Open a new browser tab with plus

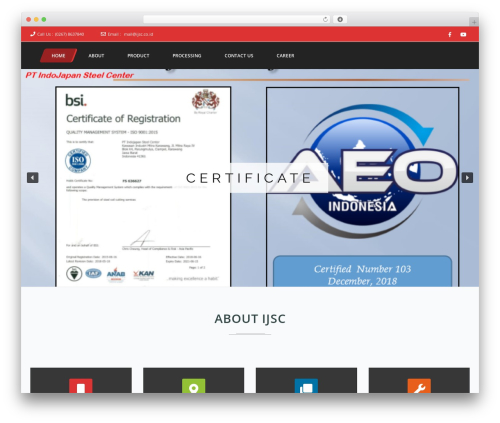474,22
